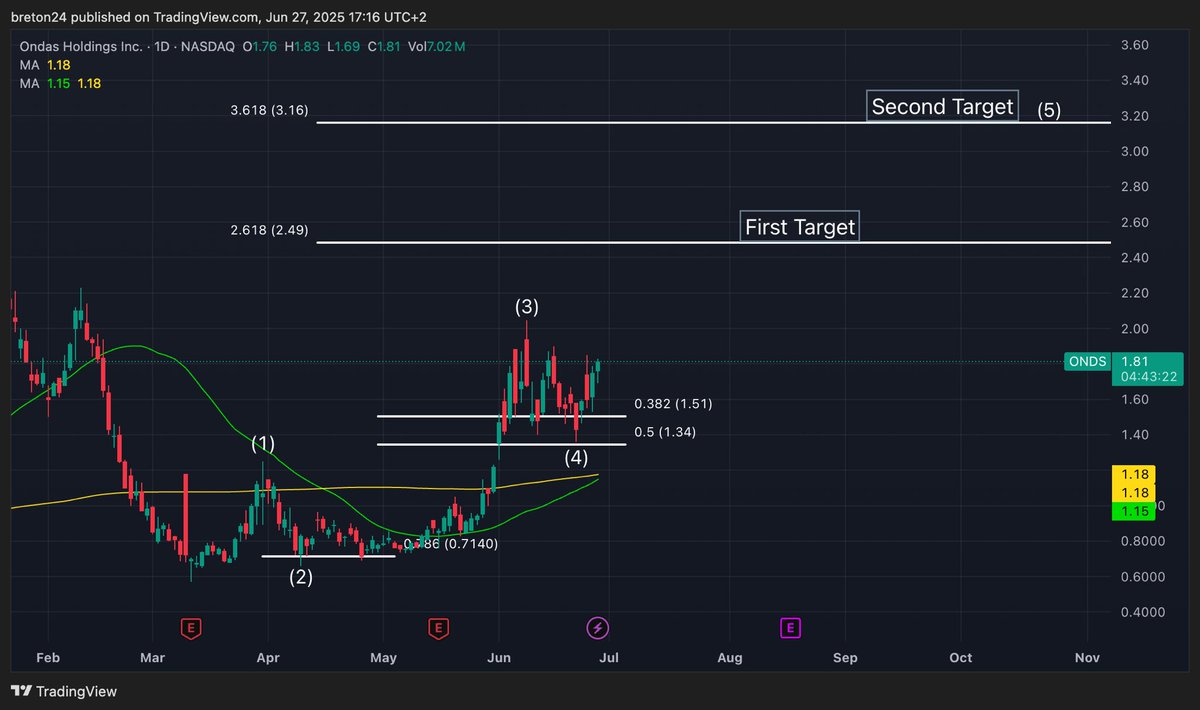Image resolution: width=1200 pixels, height=710 pixels.
Task: Click the 0.5 (1.34) retracement label
Action: click(664, 432)
